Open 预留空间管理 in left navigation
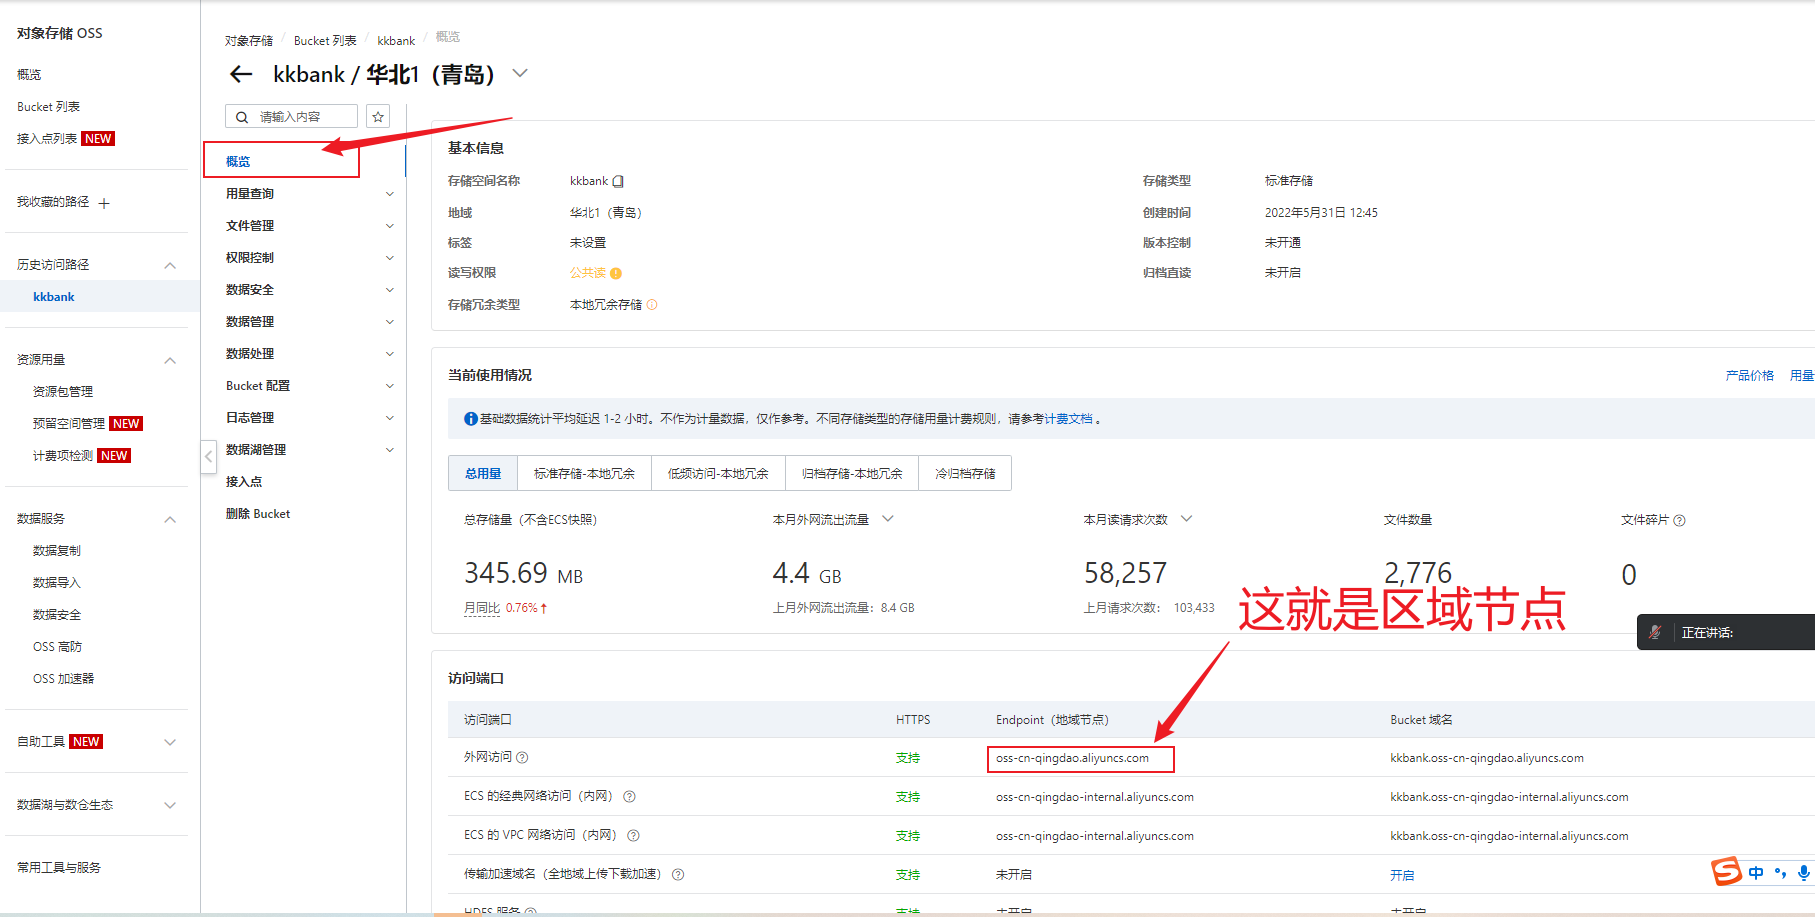 coord(69,424)
